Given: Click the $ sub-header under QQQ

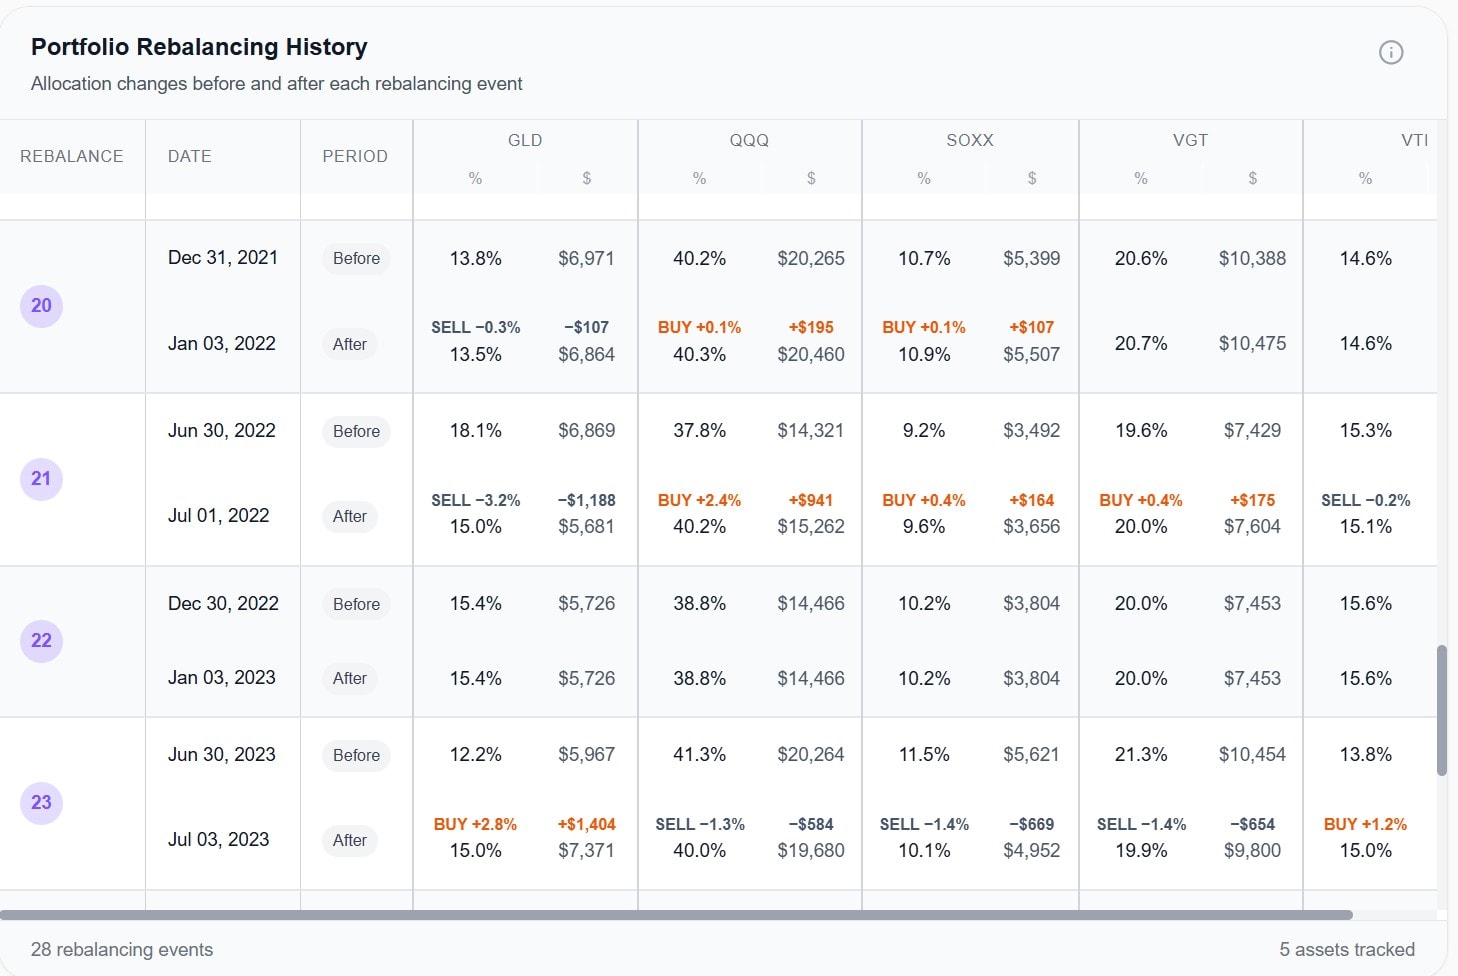Looking at the screenshot, I should pos(811,178).
